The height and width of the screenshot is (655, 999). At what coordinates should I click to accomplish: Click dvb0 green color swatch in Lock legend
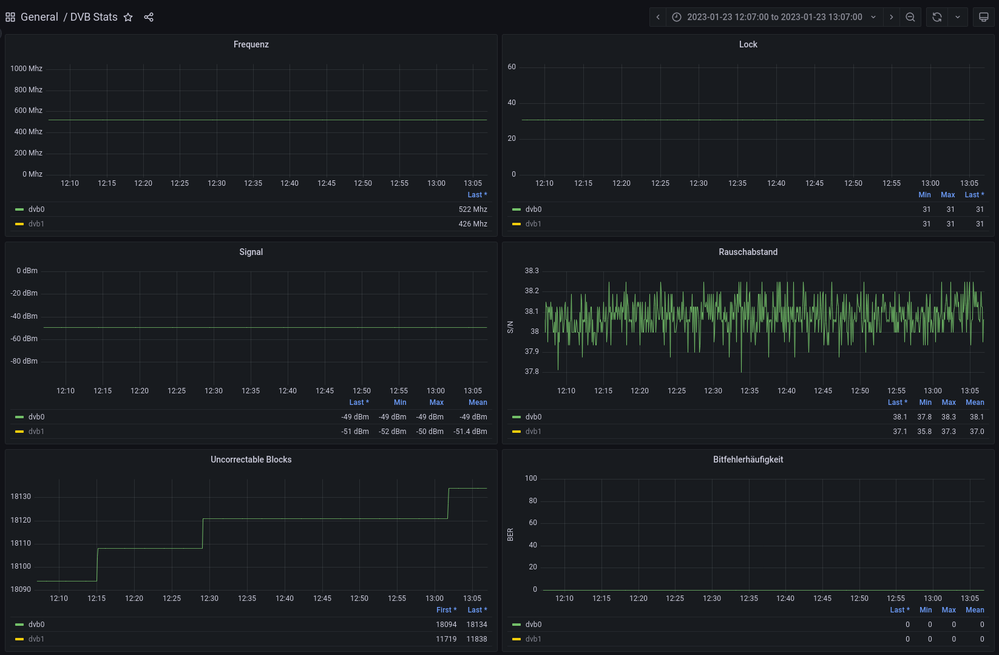coord(517,210)
